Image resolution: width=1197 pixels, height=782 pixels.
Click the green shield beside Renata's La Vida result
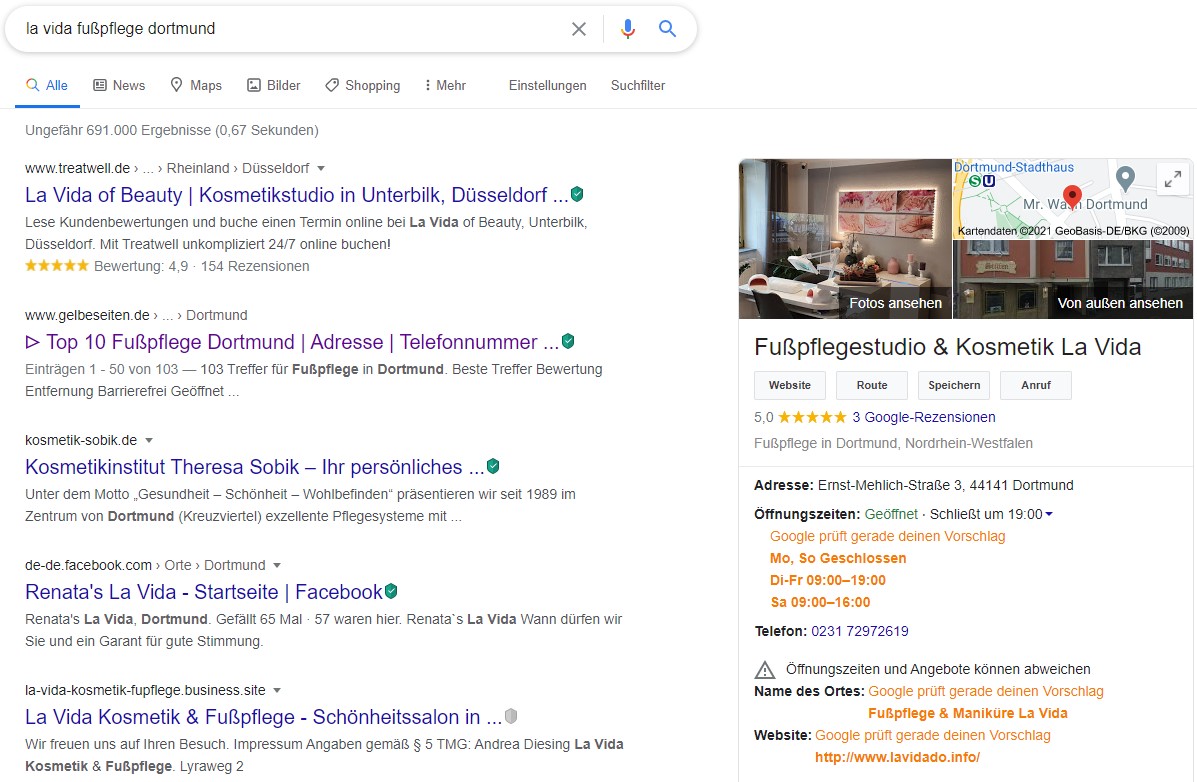click(x=391, y=591)
